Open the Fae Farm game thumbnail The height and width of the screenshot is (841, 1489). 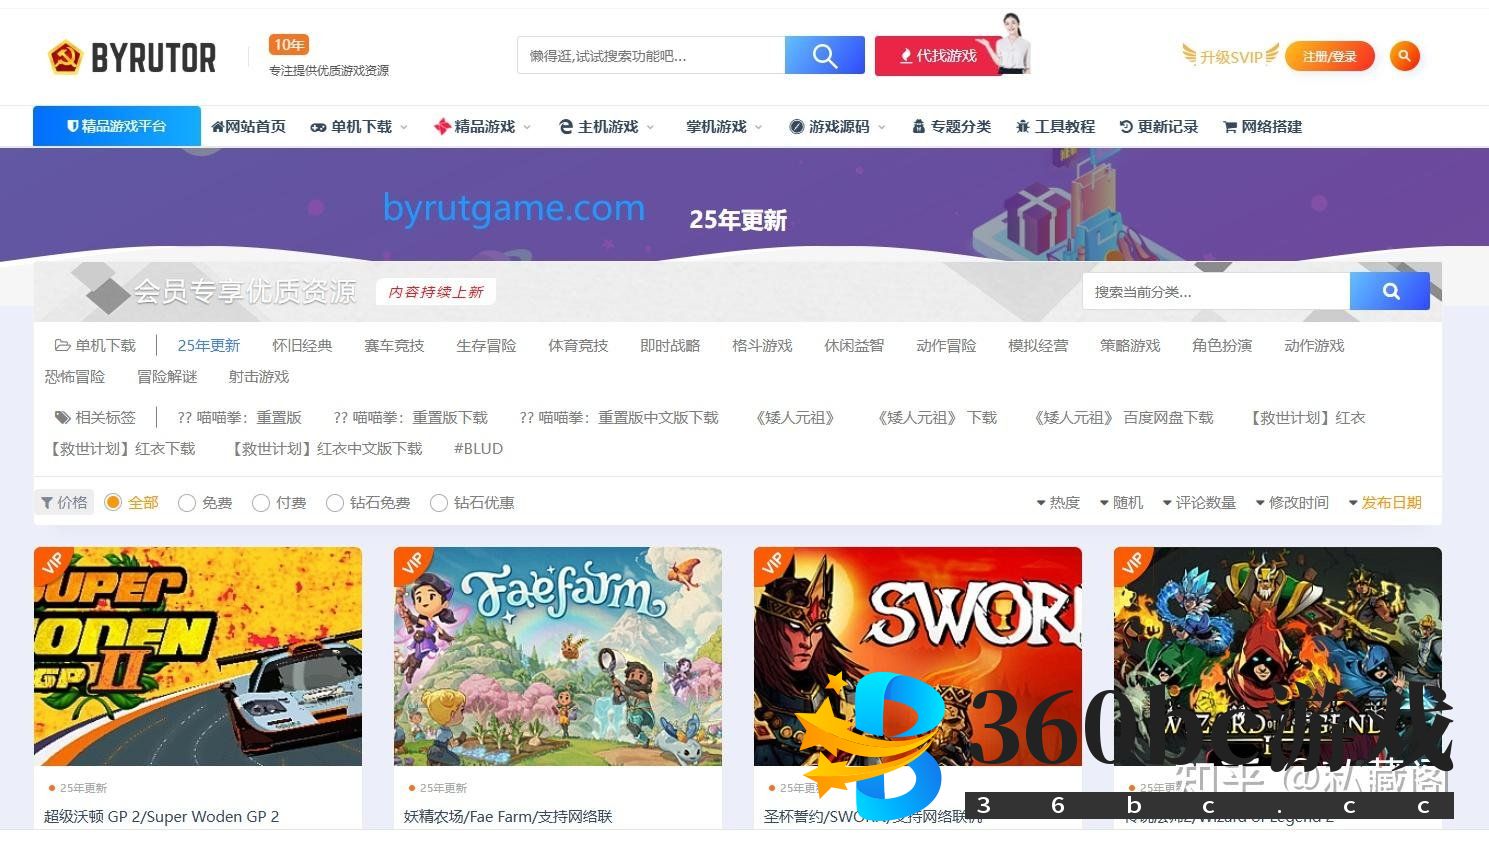point(558,656)
